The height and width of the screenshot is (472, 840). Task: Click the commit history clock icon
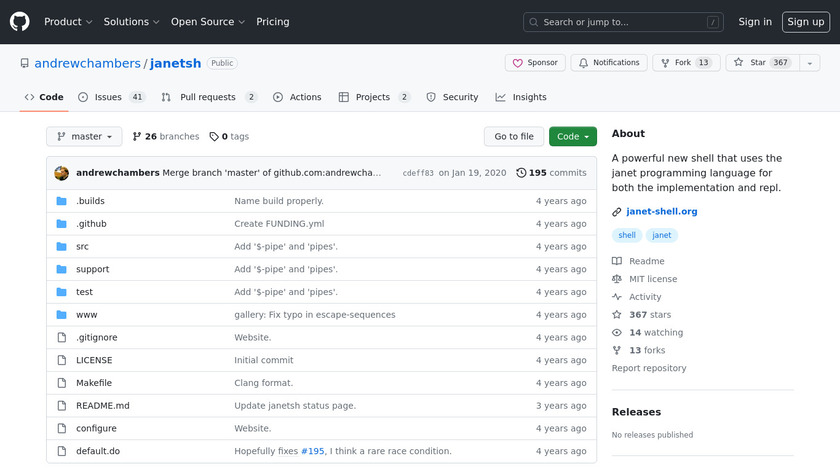tap(521, 172)
